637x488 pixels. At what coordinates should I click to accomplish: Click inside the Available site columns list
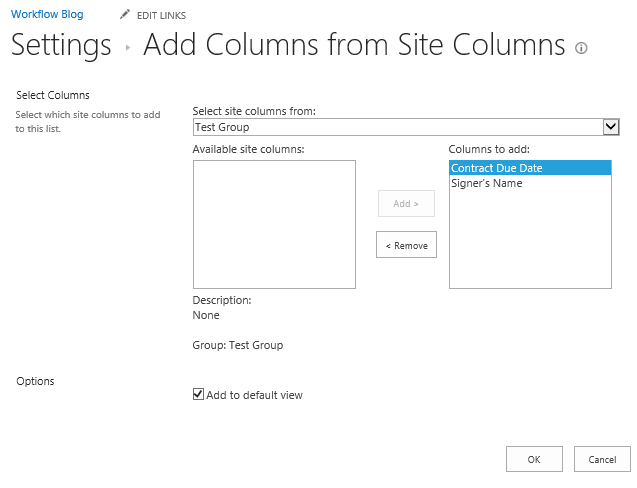pos(274,224)
